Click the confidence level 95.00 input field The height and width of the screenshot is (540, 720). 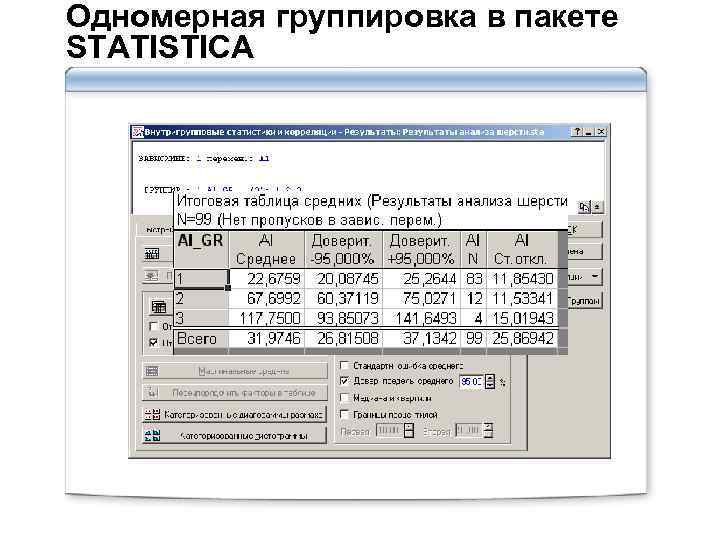pyautogui.click(x=472, y=382)
